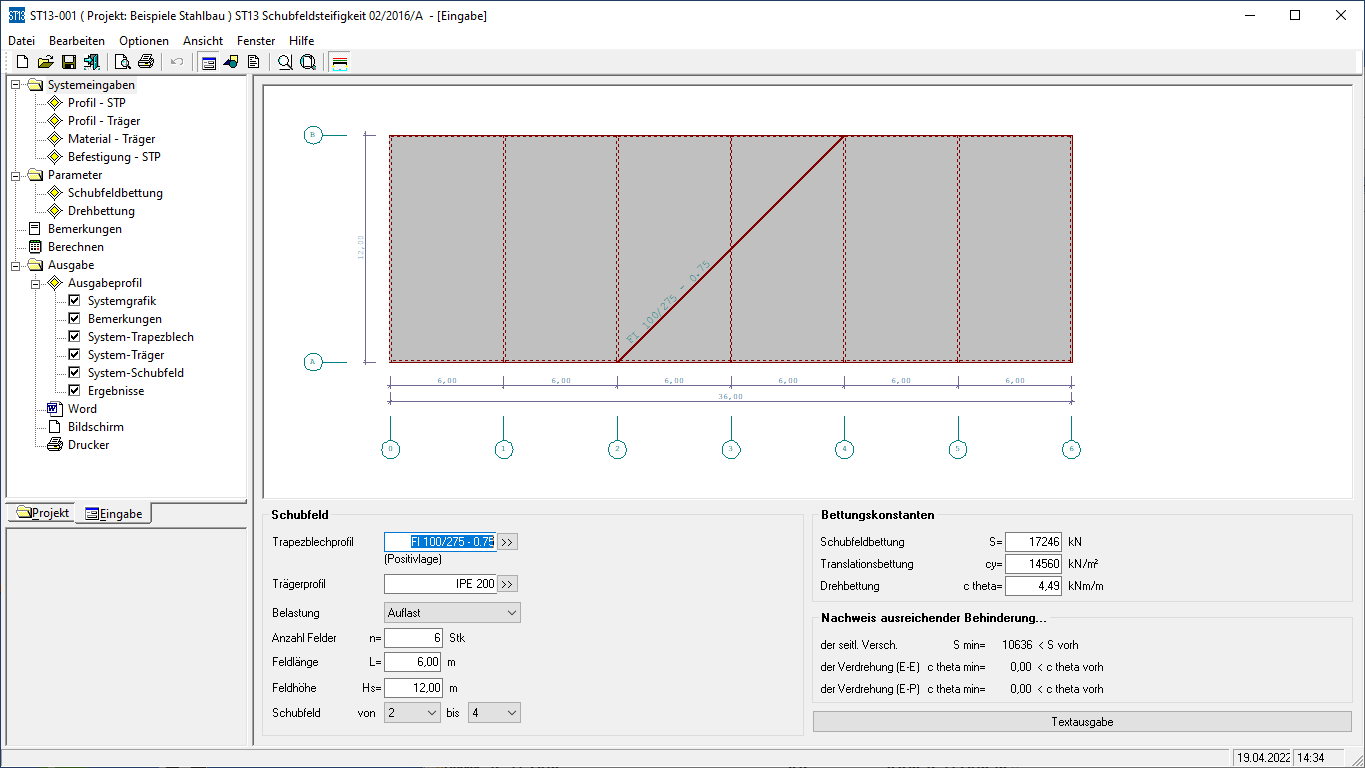Screen dimensions: 1365x768
Task: Click the notes icon beside tree entry Bemerkungen
Action: click(35, 229)
